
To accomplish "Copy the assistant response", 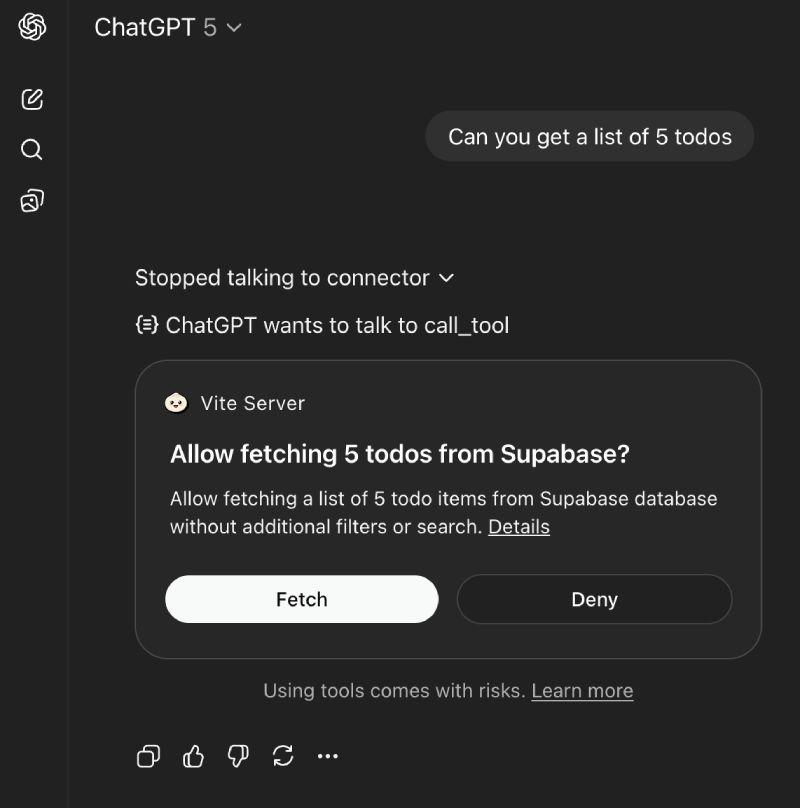I will click(147, 757).
